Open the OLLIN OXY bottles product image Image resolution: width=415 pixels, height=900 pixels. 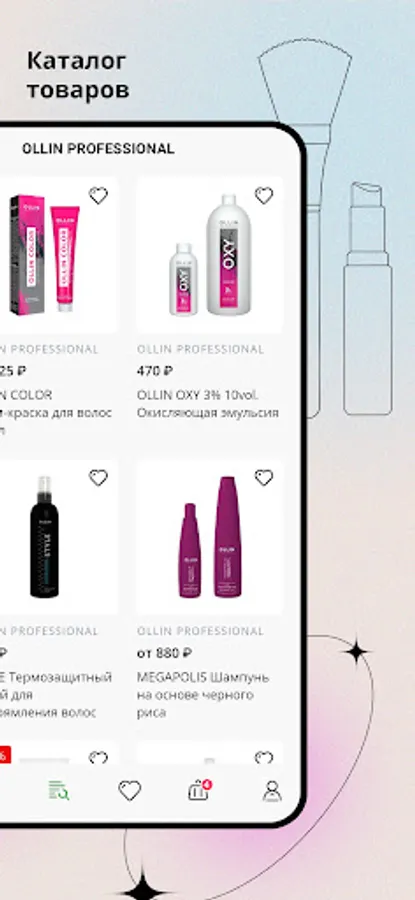[210, 255]
